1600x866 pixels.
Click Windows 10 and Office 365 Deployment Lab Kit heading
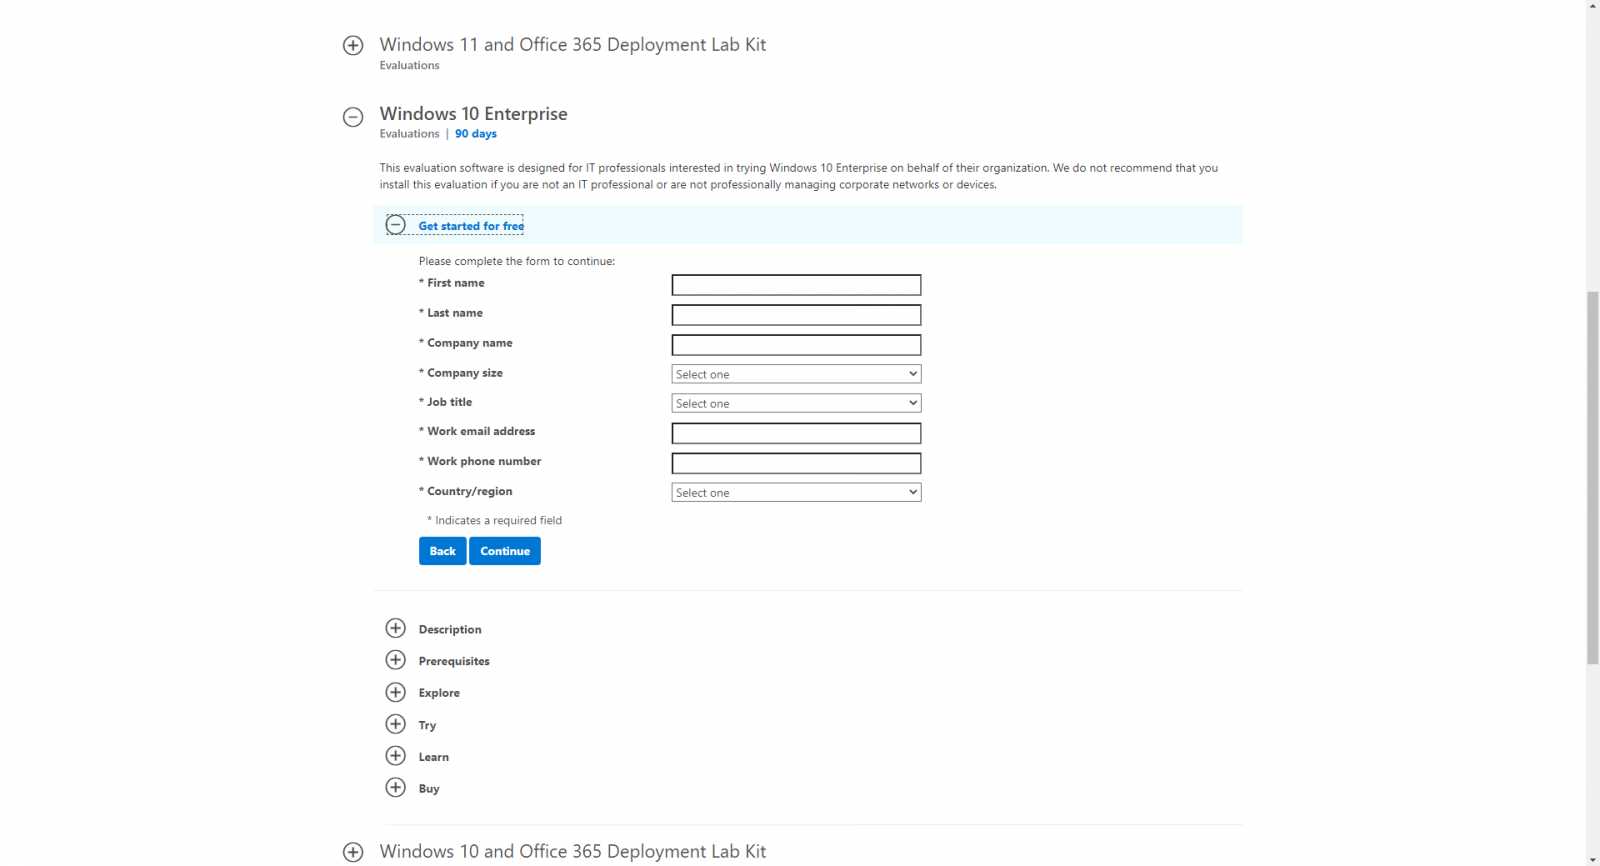pos(573,851)
